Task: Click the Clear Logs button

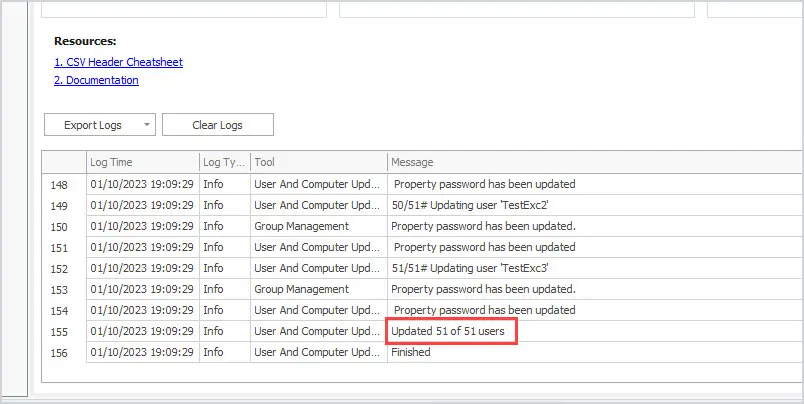Action: tap(217, 125)
